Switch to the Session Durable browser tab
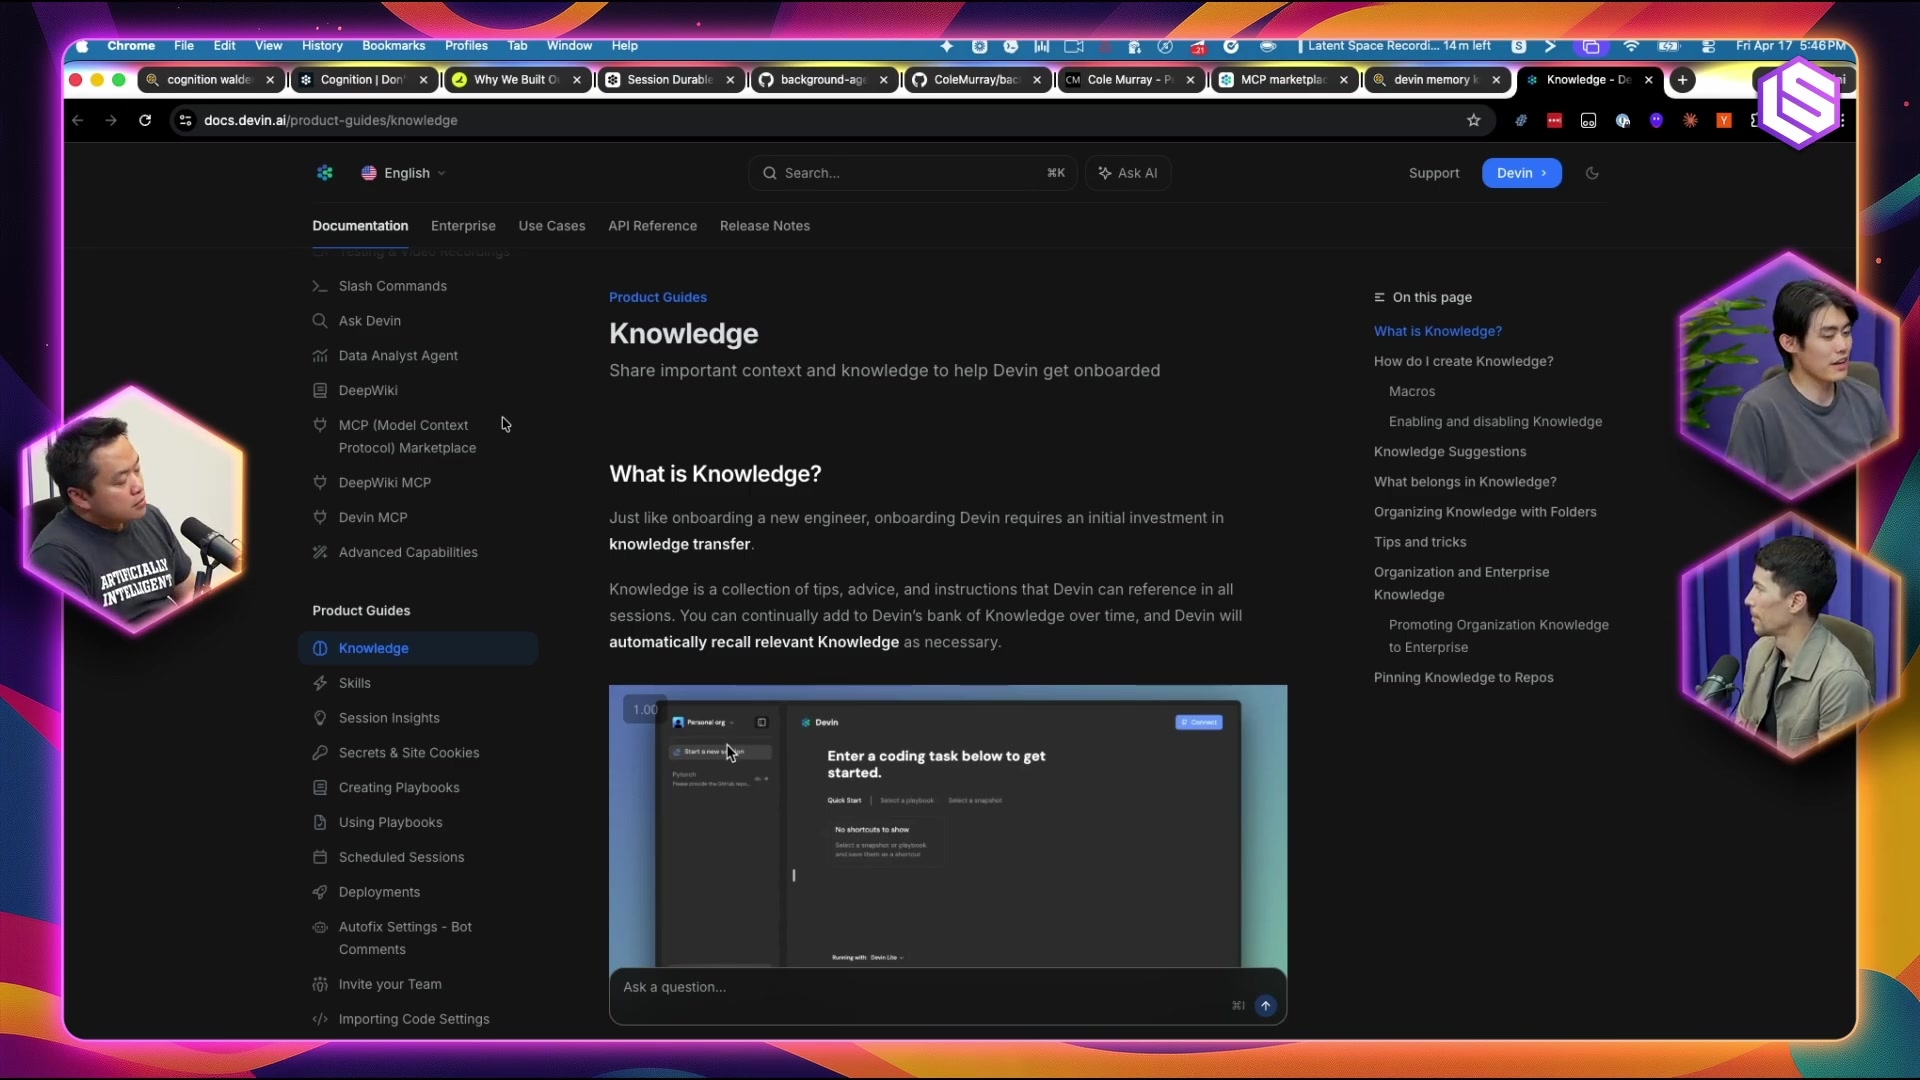 click(x=671, y=80)
